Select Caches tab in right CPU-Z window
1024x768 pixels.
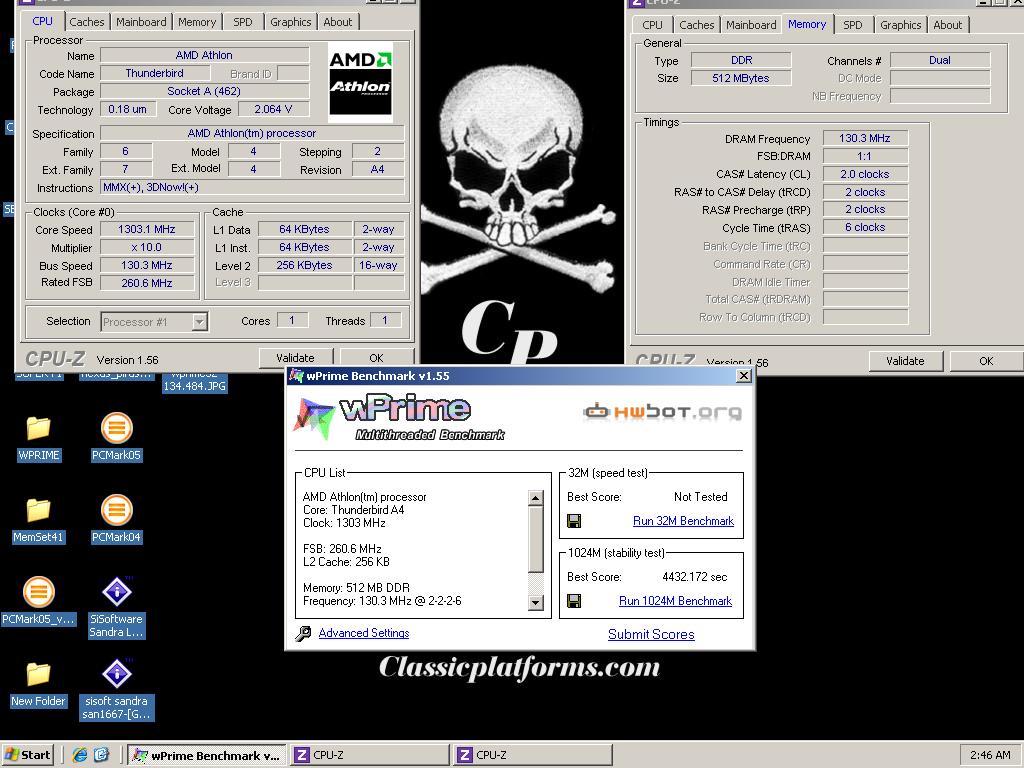click(697, 25)
